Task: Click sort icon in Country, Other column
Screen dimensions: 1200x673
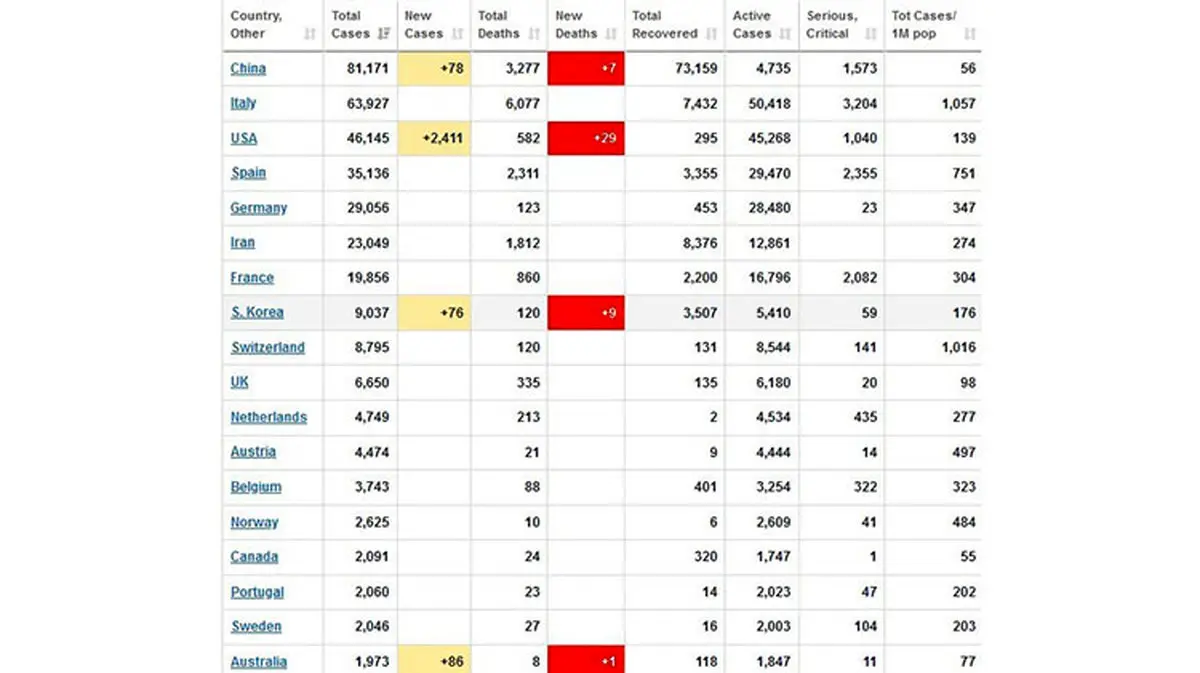Action: click(x=310, y=34)
